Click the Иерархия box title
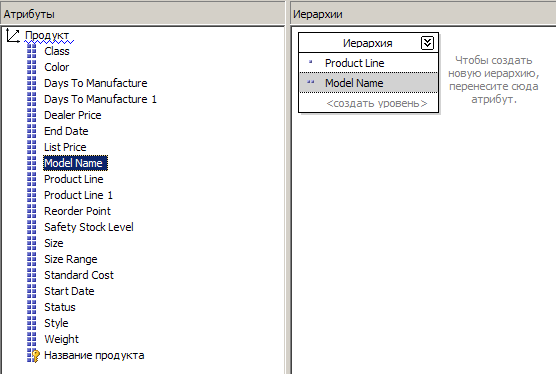The image size is (556, 374). [368, 43]
